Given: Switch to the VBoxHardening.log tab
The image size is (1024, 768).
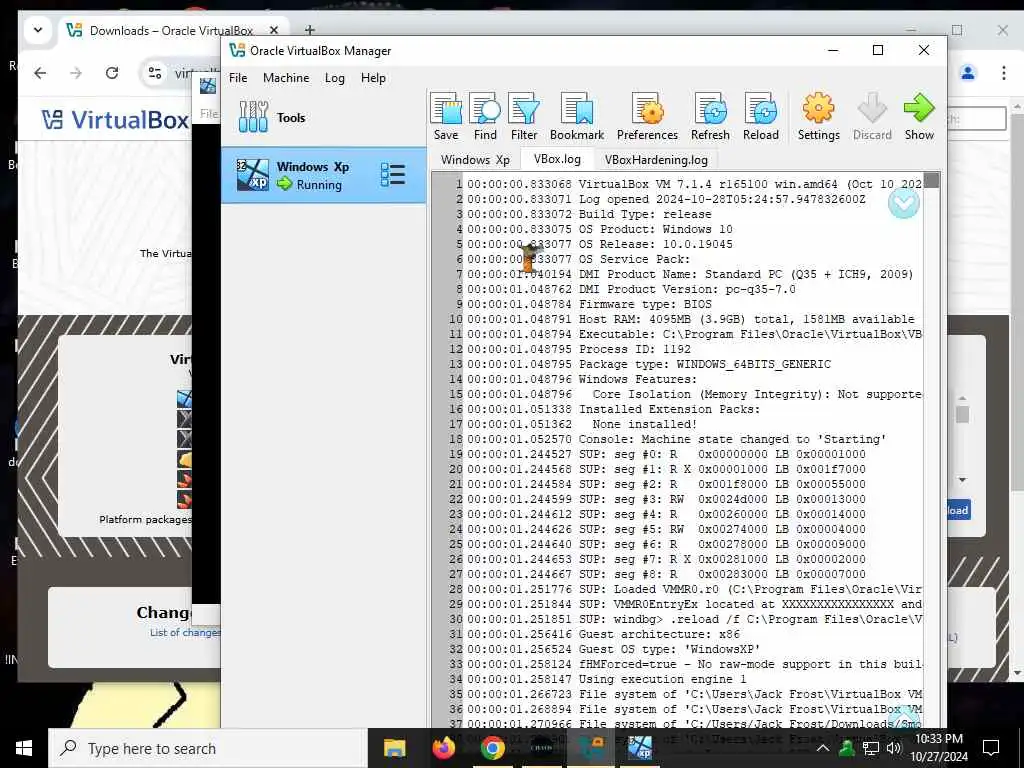Looking at the screenshot, I should point(656,159).
